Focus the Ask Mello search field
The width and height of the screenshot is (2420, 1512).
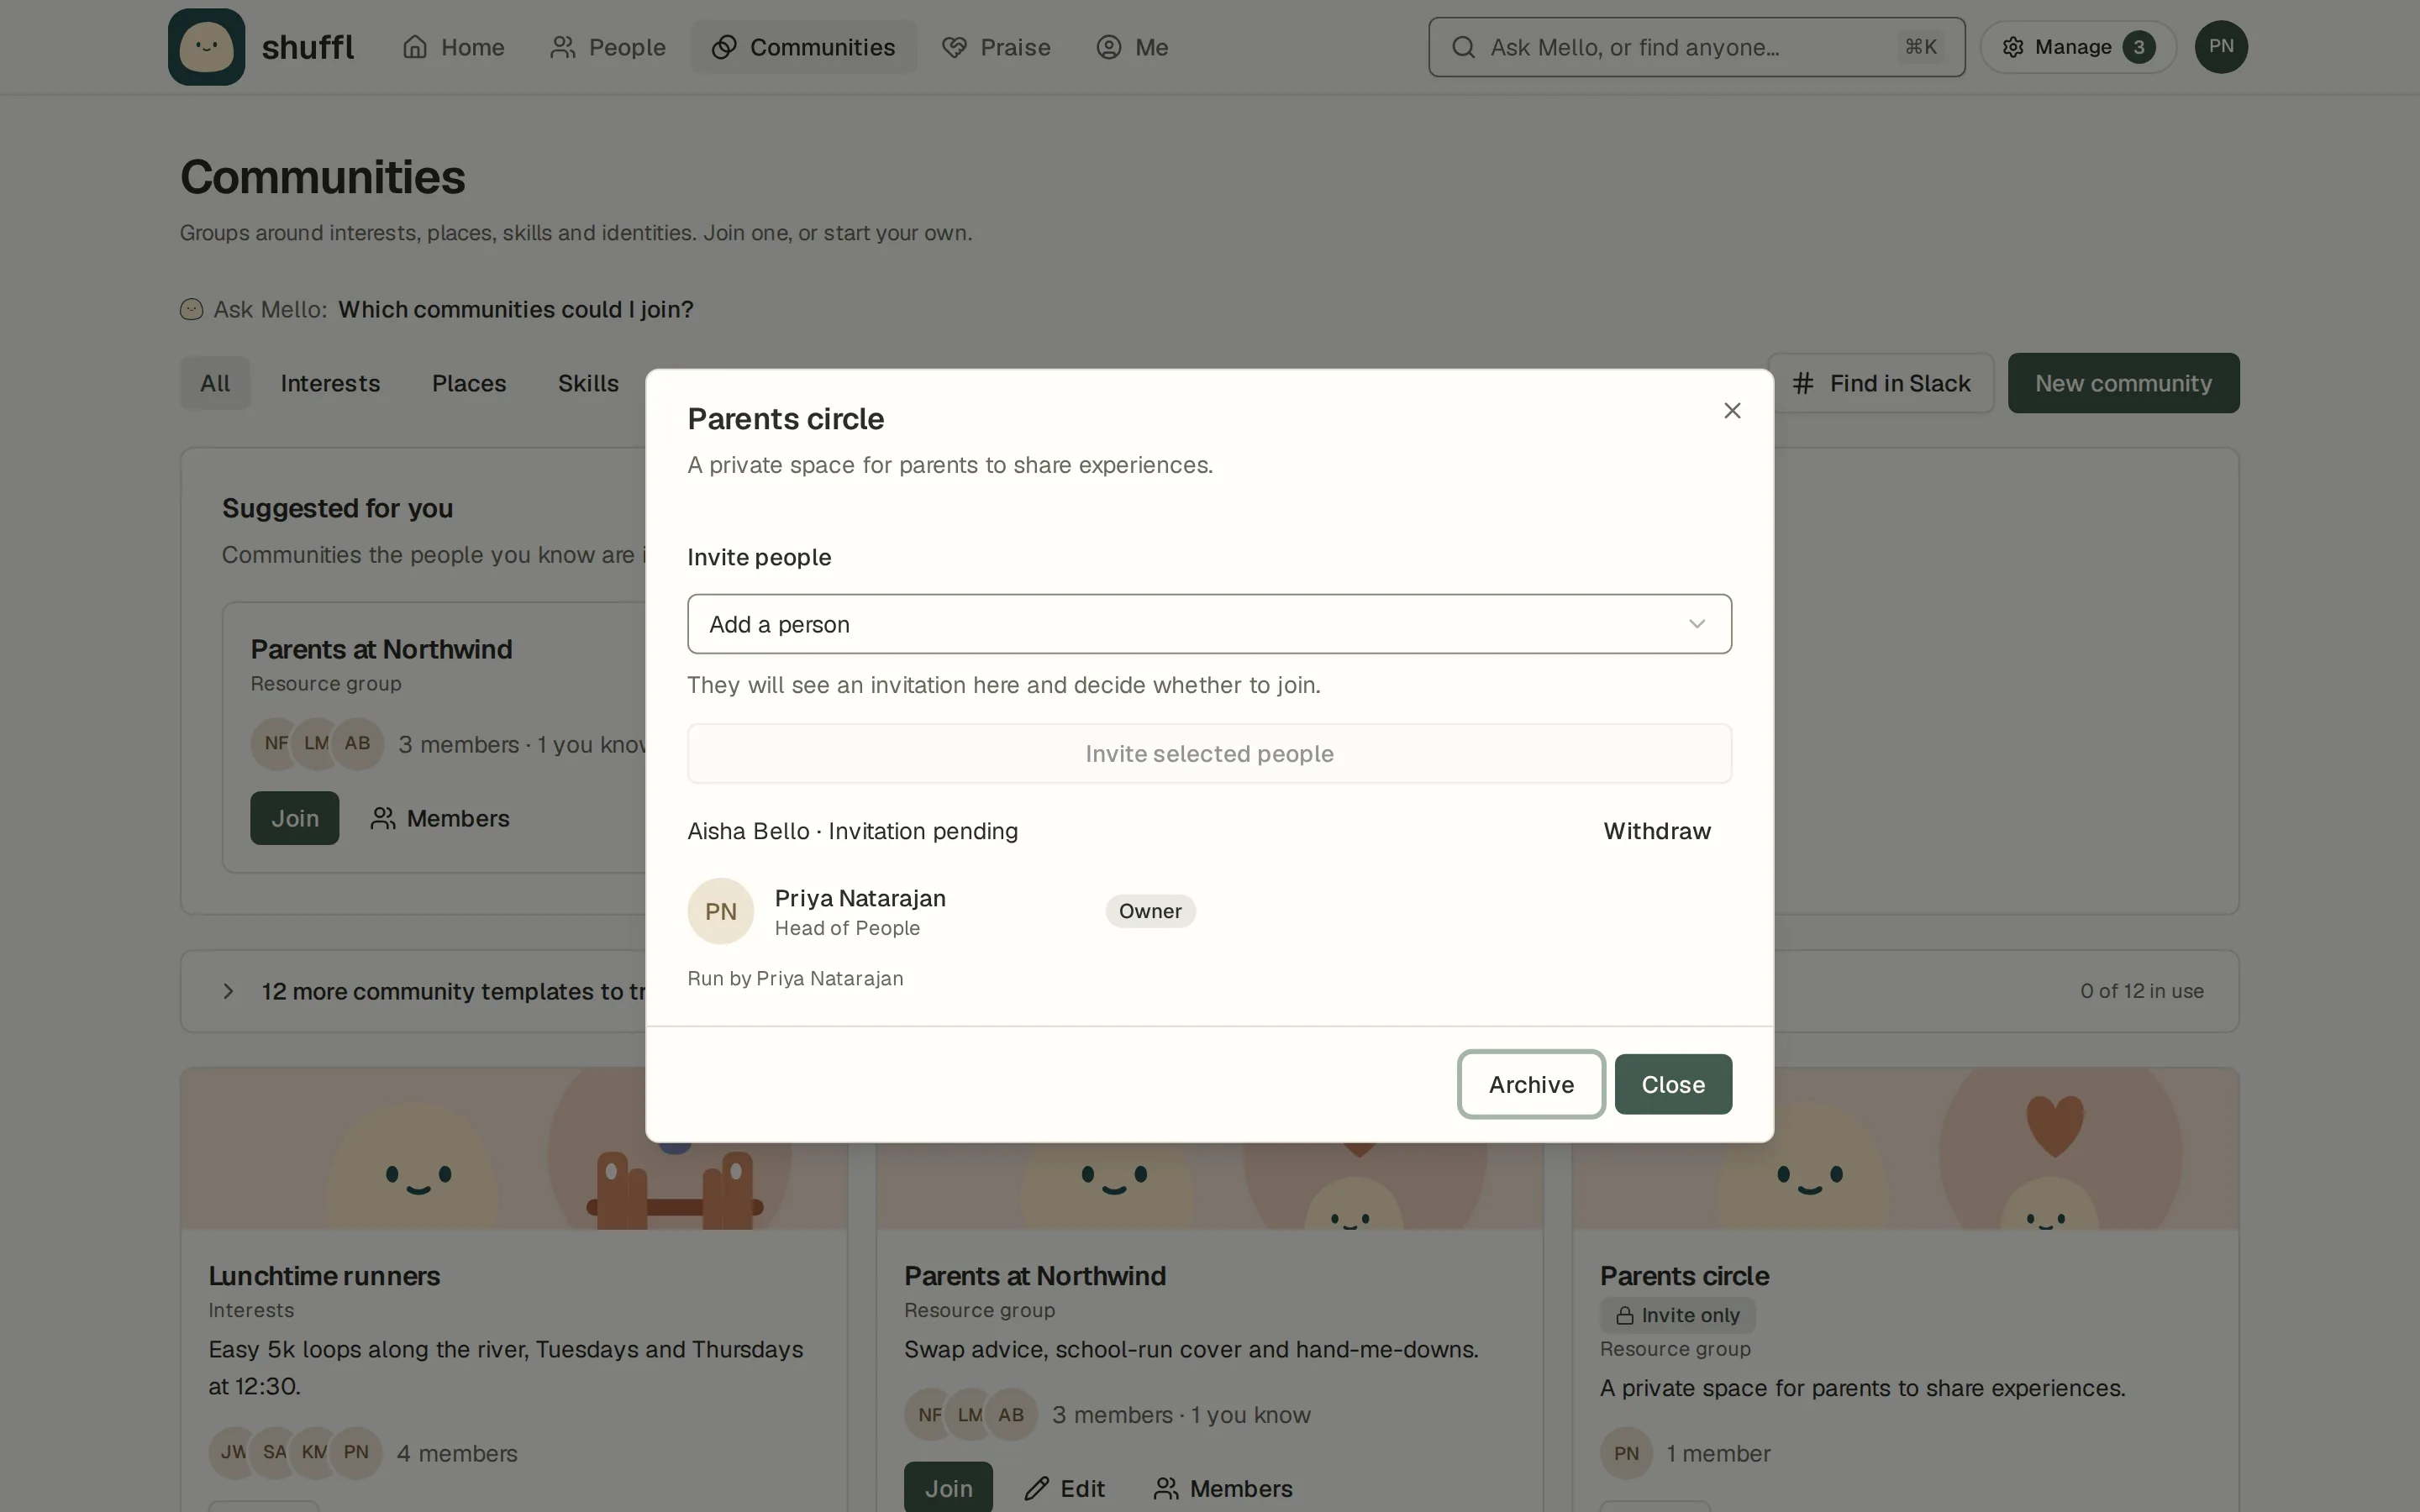tap(1696, 47)
